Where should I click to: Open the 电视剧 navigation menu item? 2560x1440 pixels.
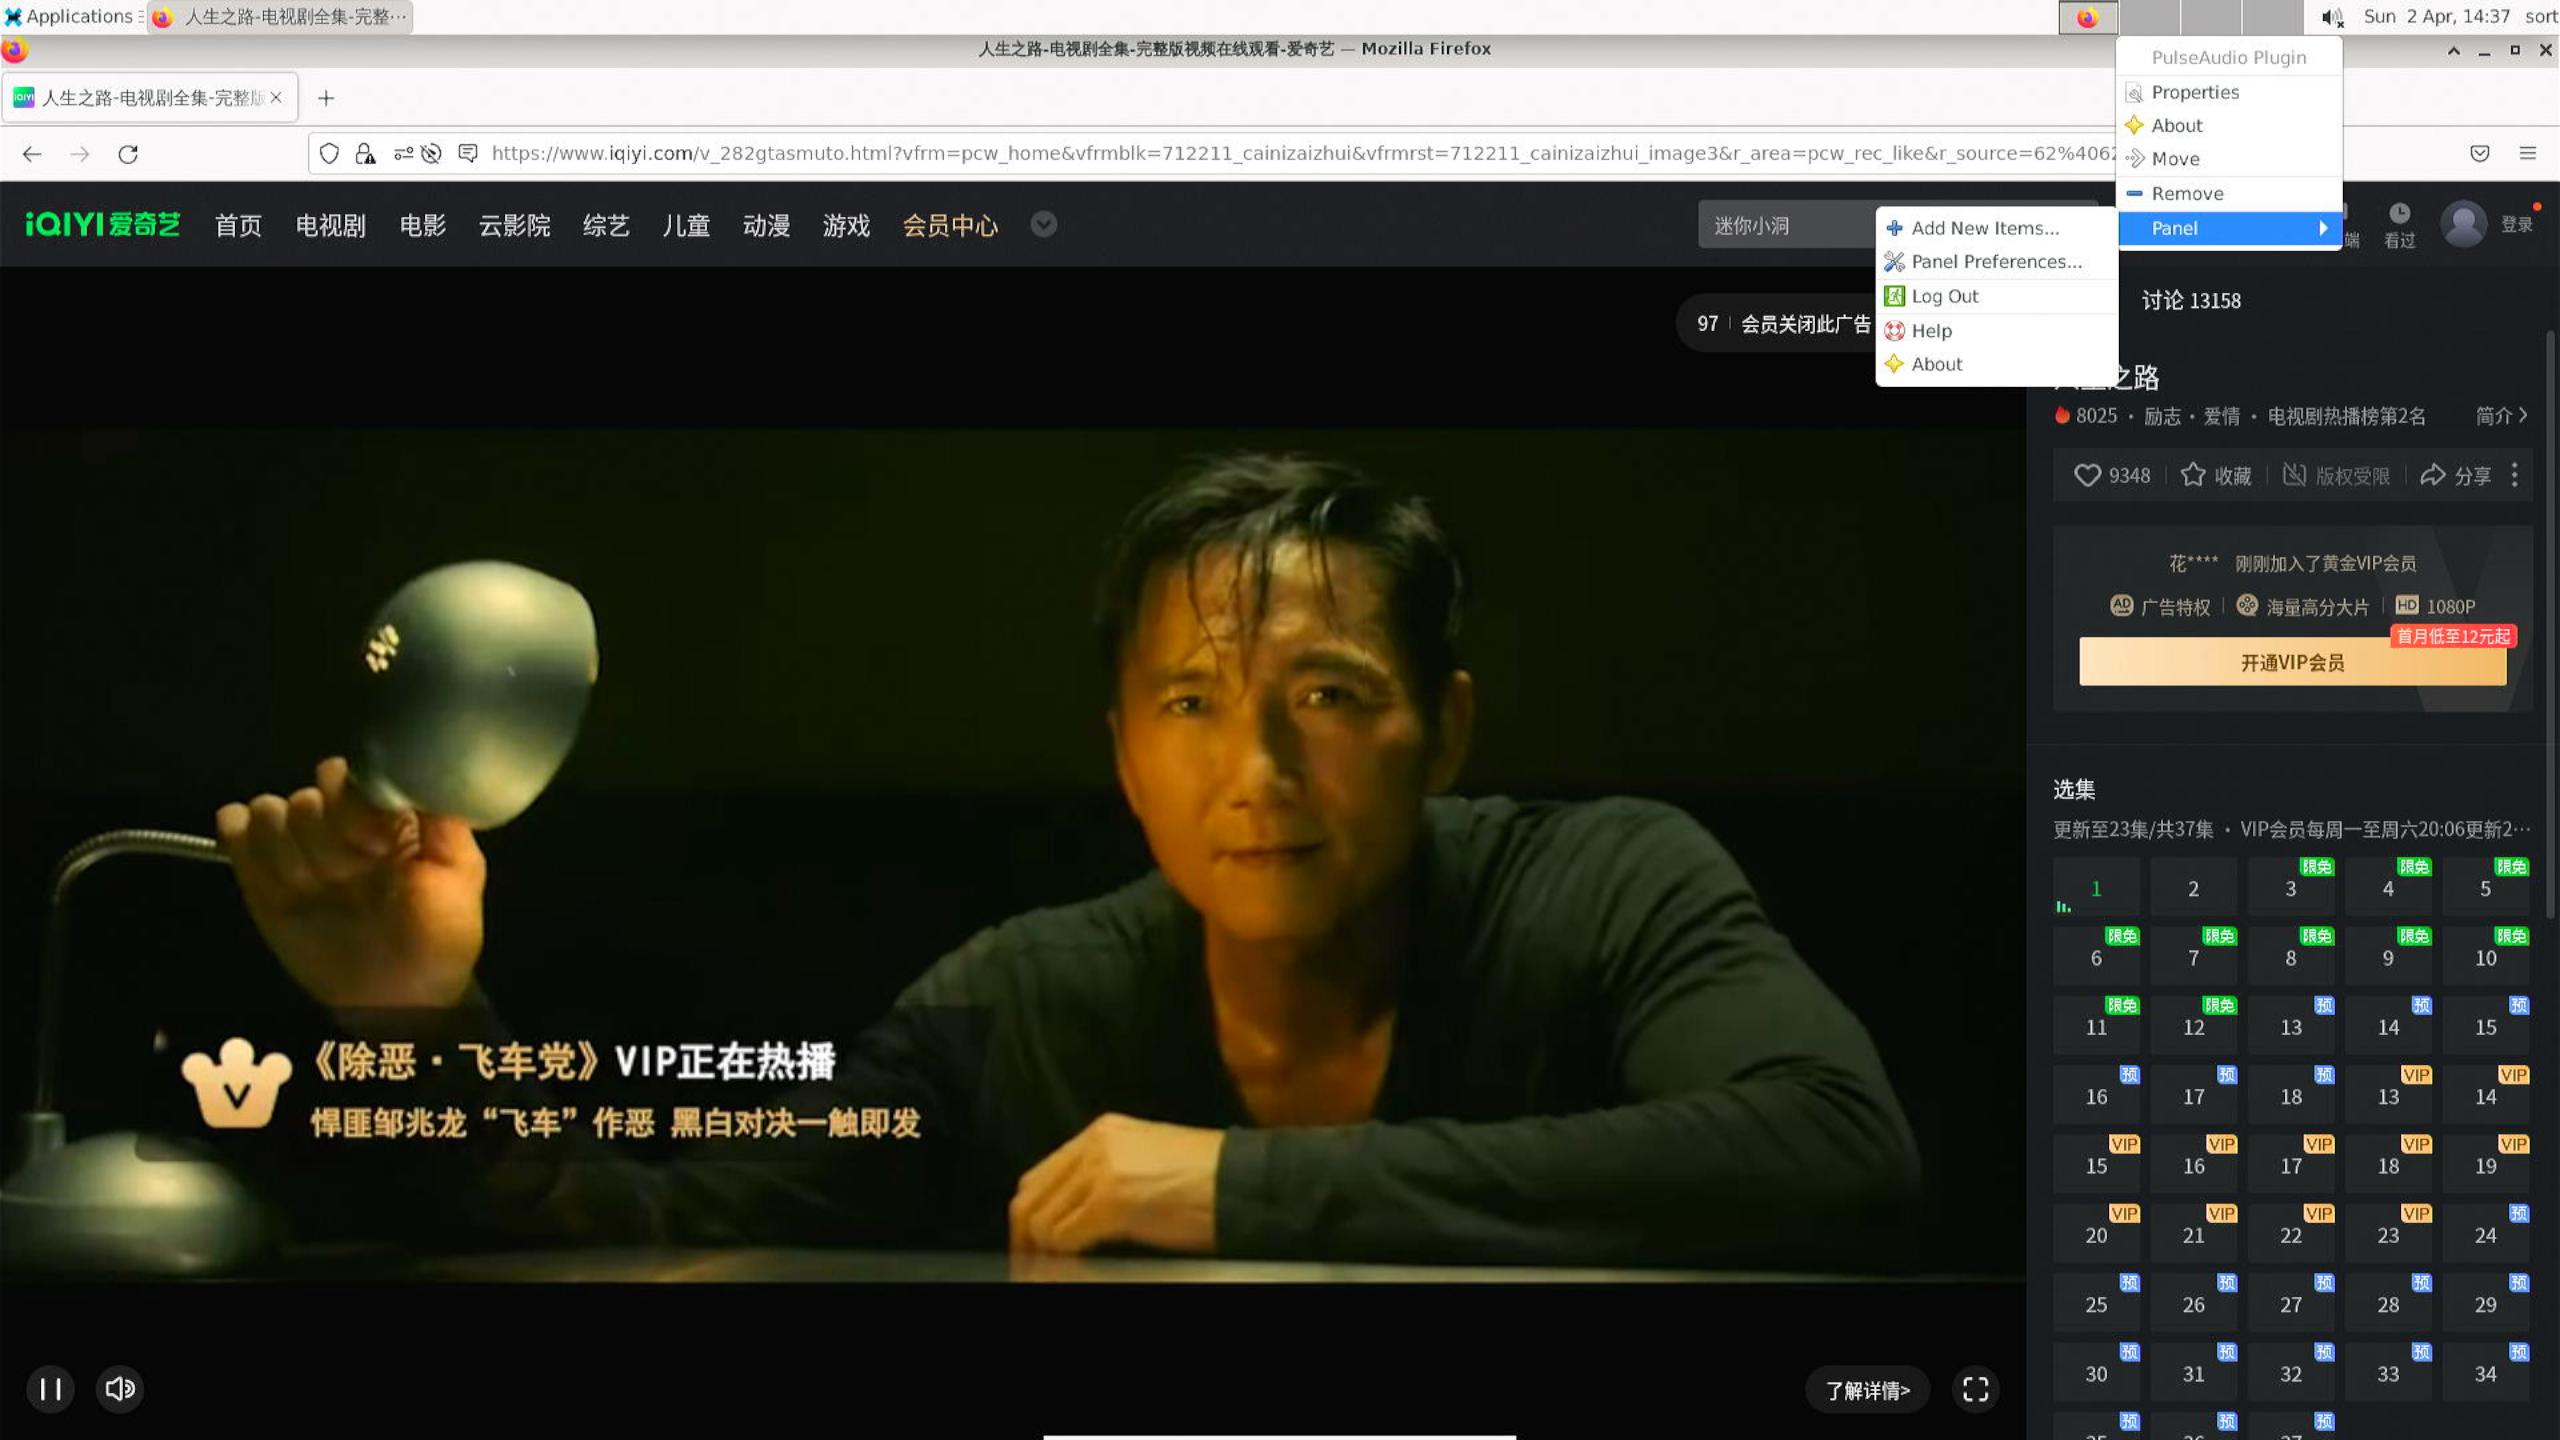tap(330, 225)
